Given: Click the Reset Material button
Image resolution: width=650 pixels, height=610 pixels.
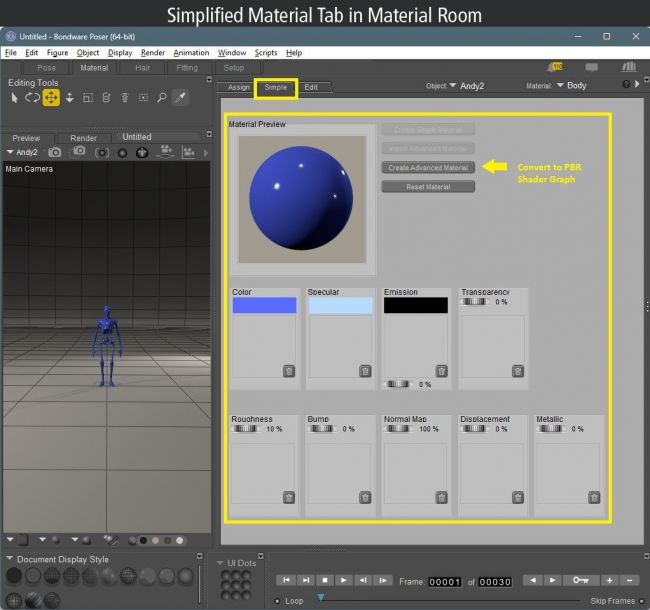Looking at the screenshot, I should [x=428, y=186].
